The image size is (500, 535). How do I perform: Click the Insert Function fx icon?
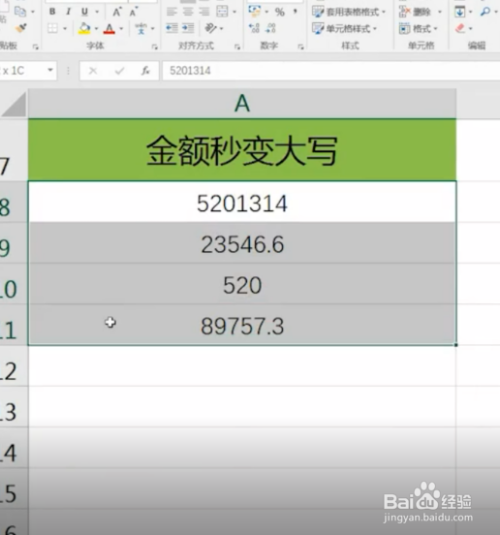pos(145,71)
